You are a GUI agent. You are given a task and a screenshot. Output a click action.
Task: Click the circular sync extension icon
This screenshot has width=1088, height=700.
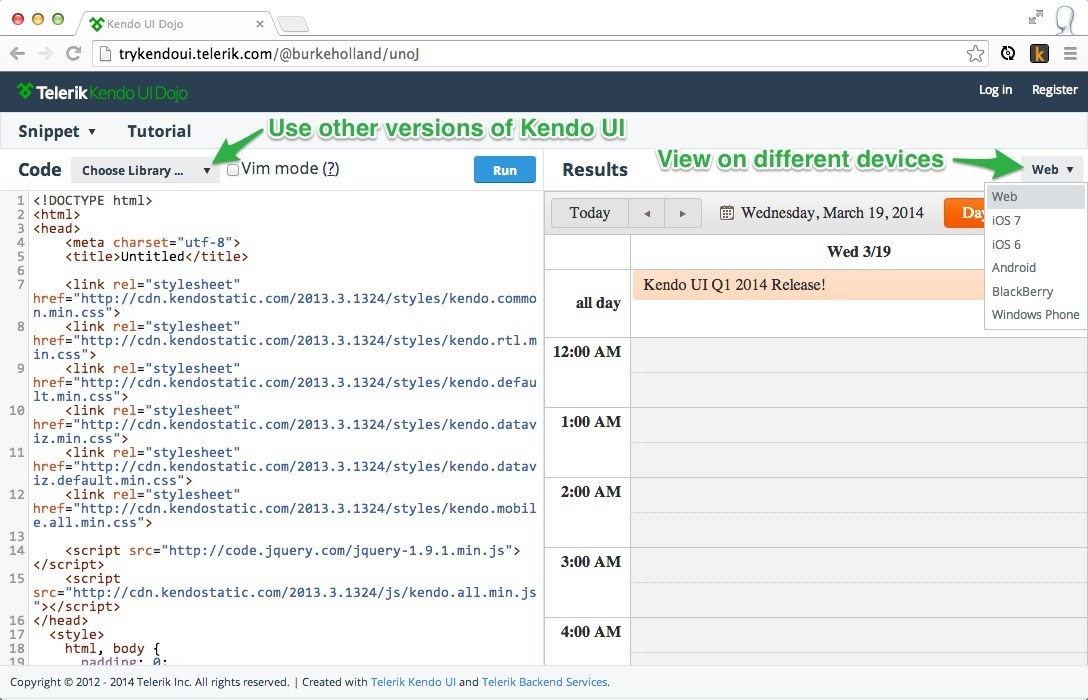coord(1008,53)
